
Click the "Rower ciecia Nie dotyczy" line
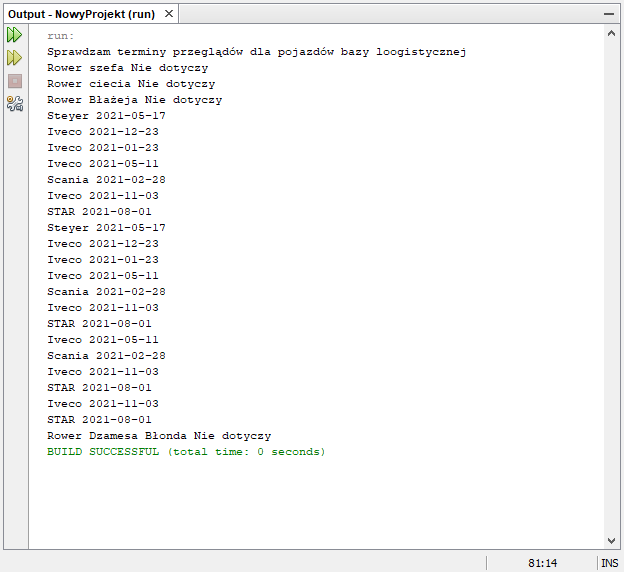click(x=131, y=84)
